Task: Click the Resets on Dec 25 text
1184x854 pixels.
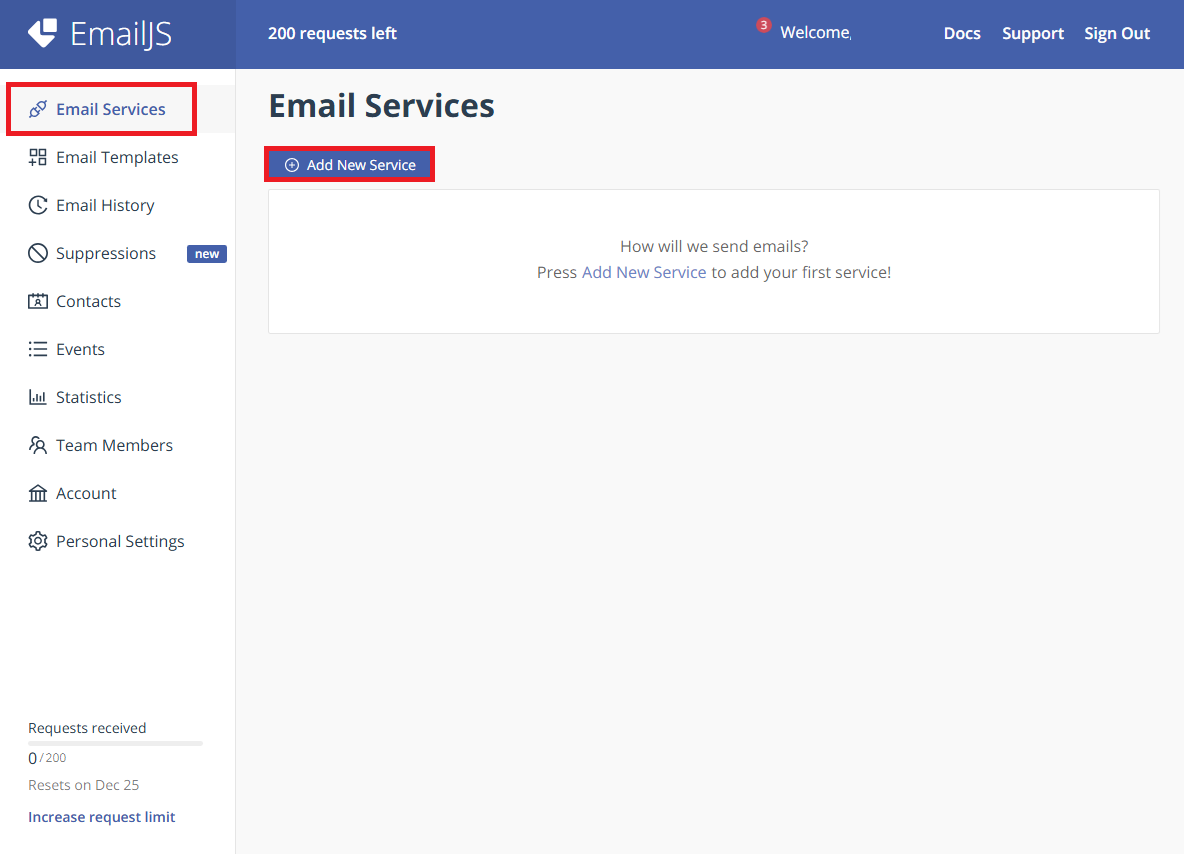Action: (83, 785)
